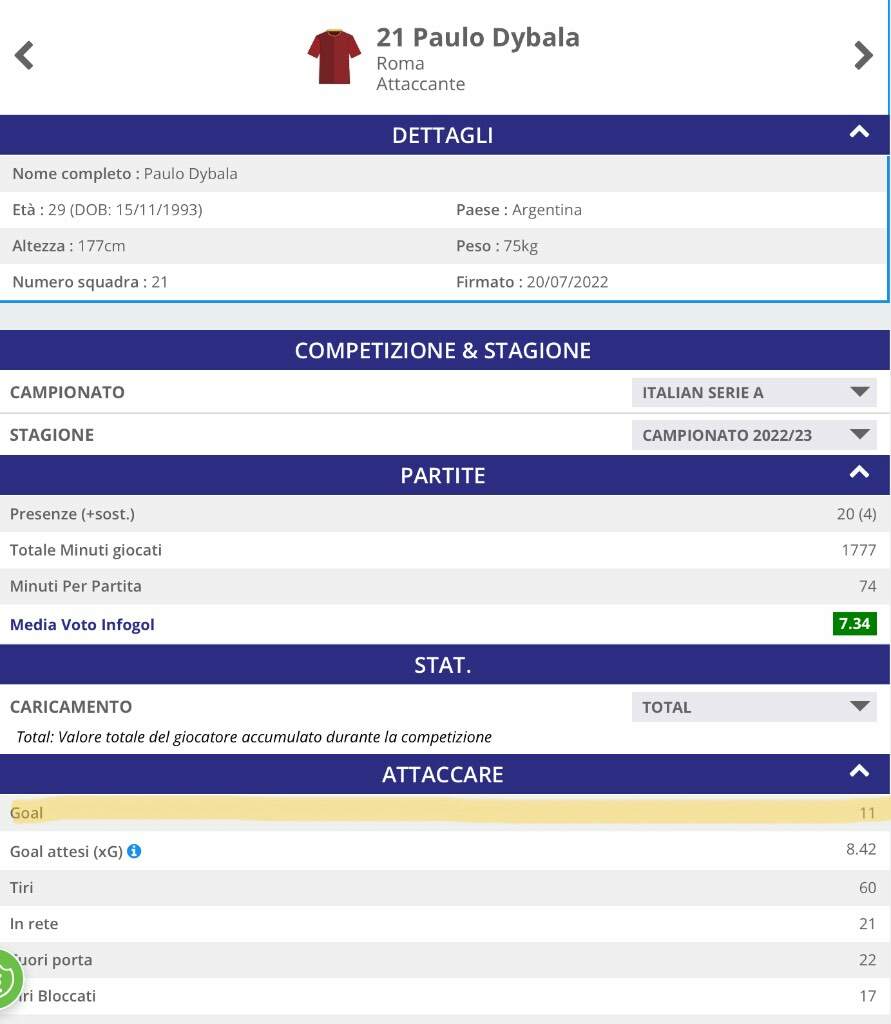Image resolution: width=891 pixels, height=1024 pixels.
Task: Click the green shield badge icon
Action: [x=8, y=980]
